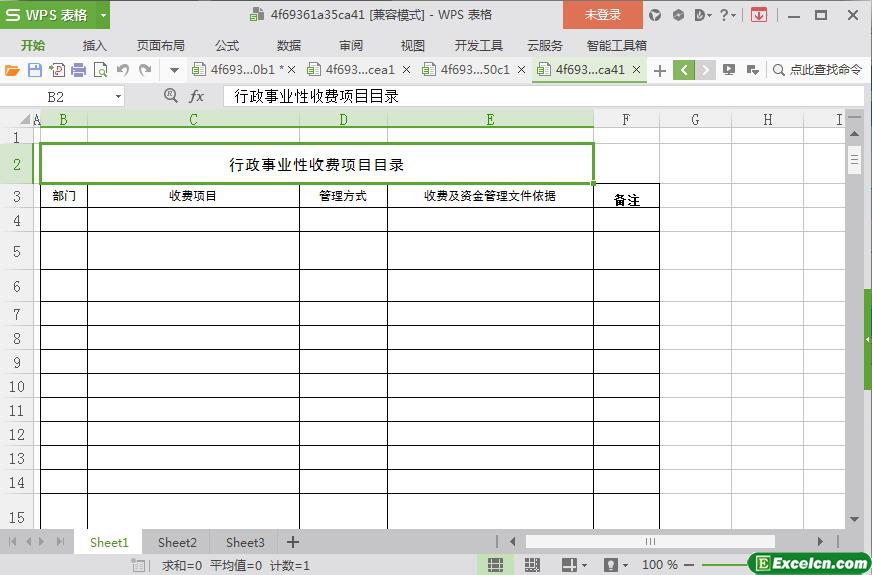This screenshot has height=575, width=872.
Task: Open the 开发工具 ribbon tab
Action: tap(478, 46)
